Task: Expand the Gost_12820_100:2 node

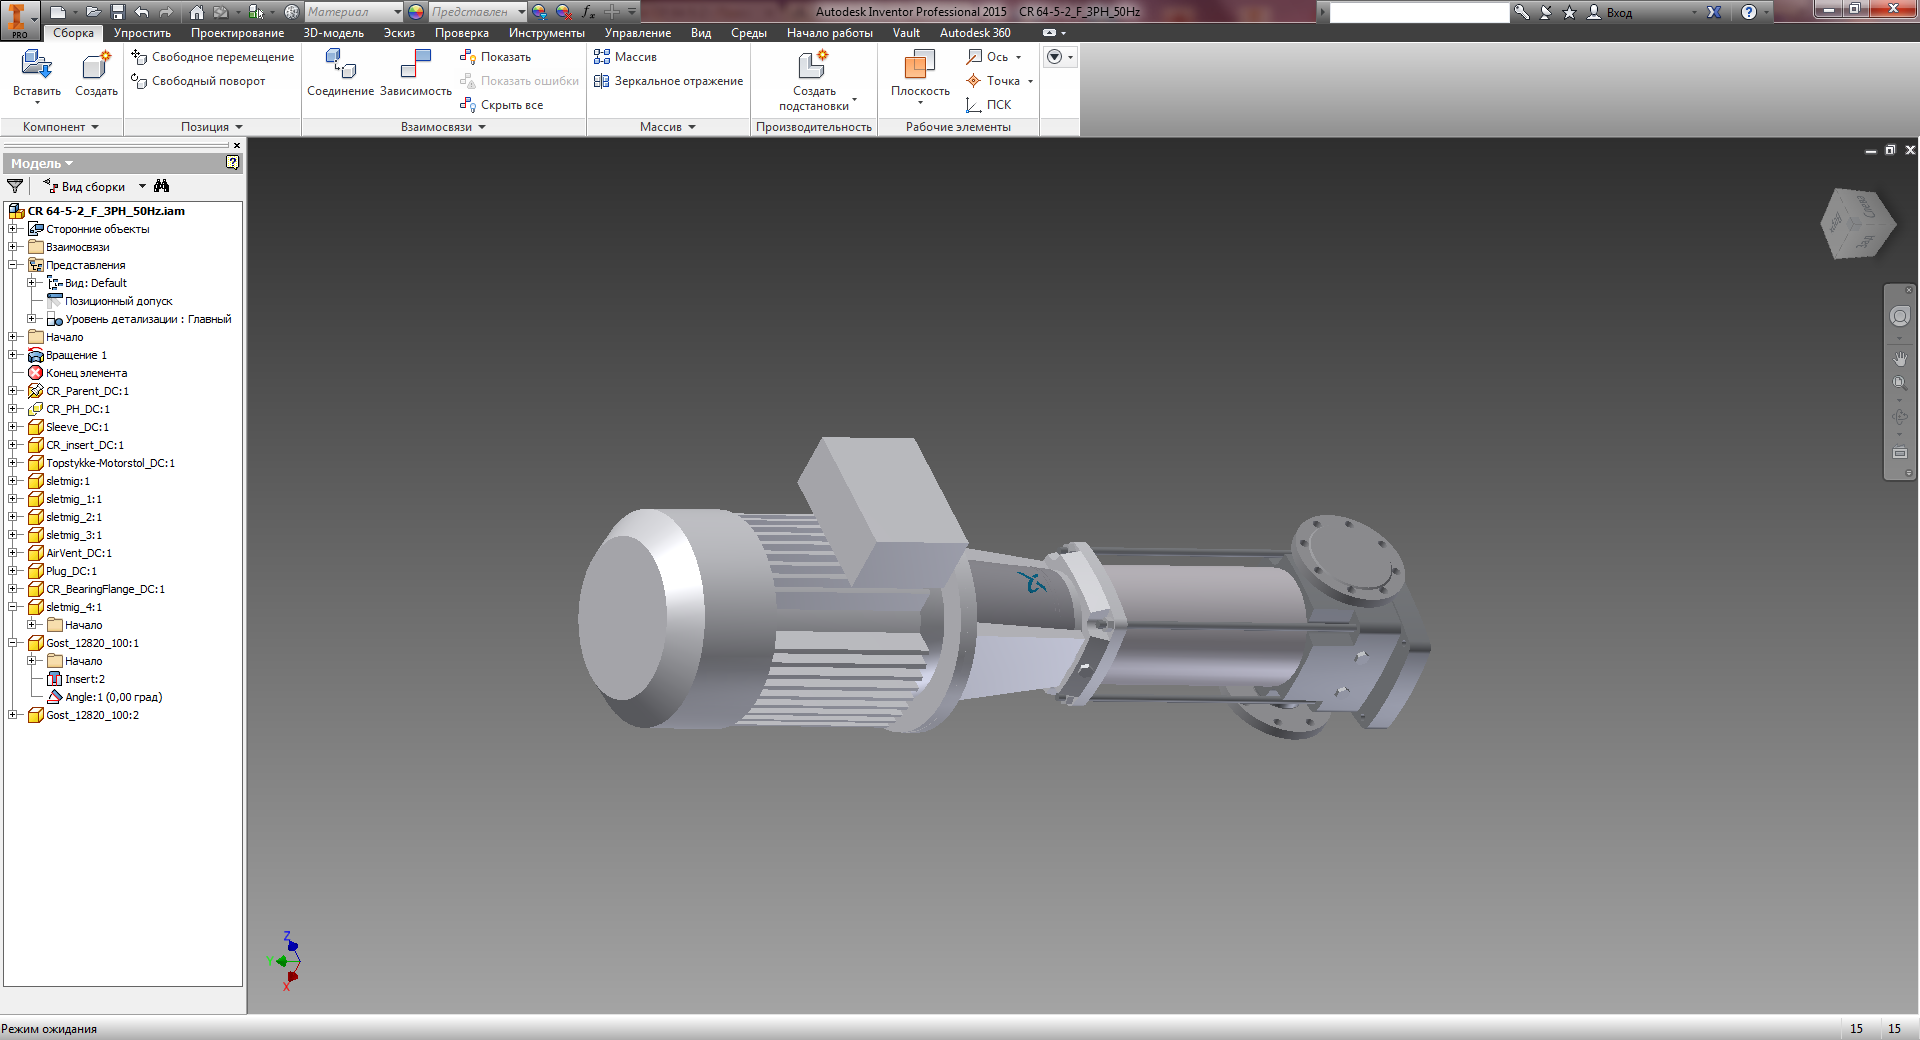Action: tap(13, 715)
